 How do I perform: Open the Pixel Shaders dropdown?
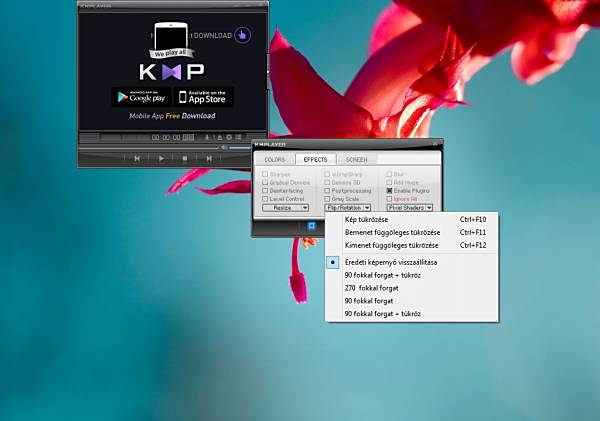409,208
